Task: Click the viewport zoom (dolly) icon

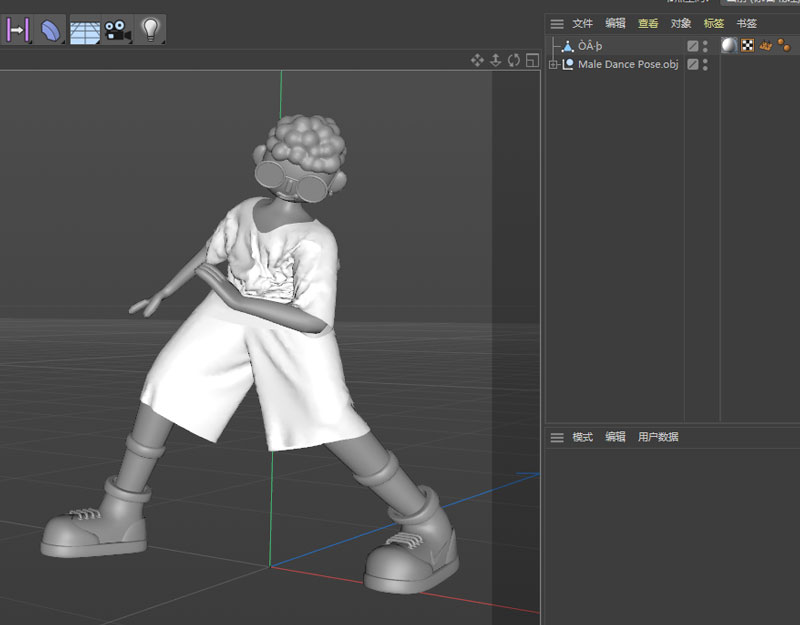Action: click(x=496, y=60)
